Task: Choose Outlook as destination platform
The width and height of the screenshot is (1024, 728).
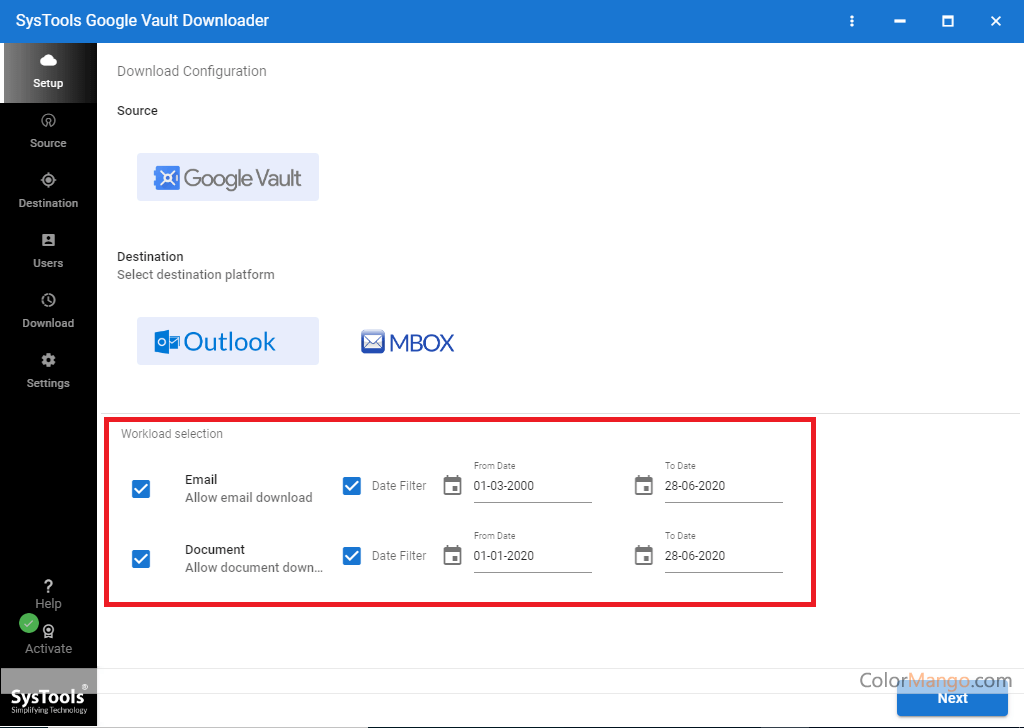Action: pyautogui.click(x=228, y=342)
